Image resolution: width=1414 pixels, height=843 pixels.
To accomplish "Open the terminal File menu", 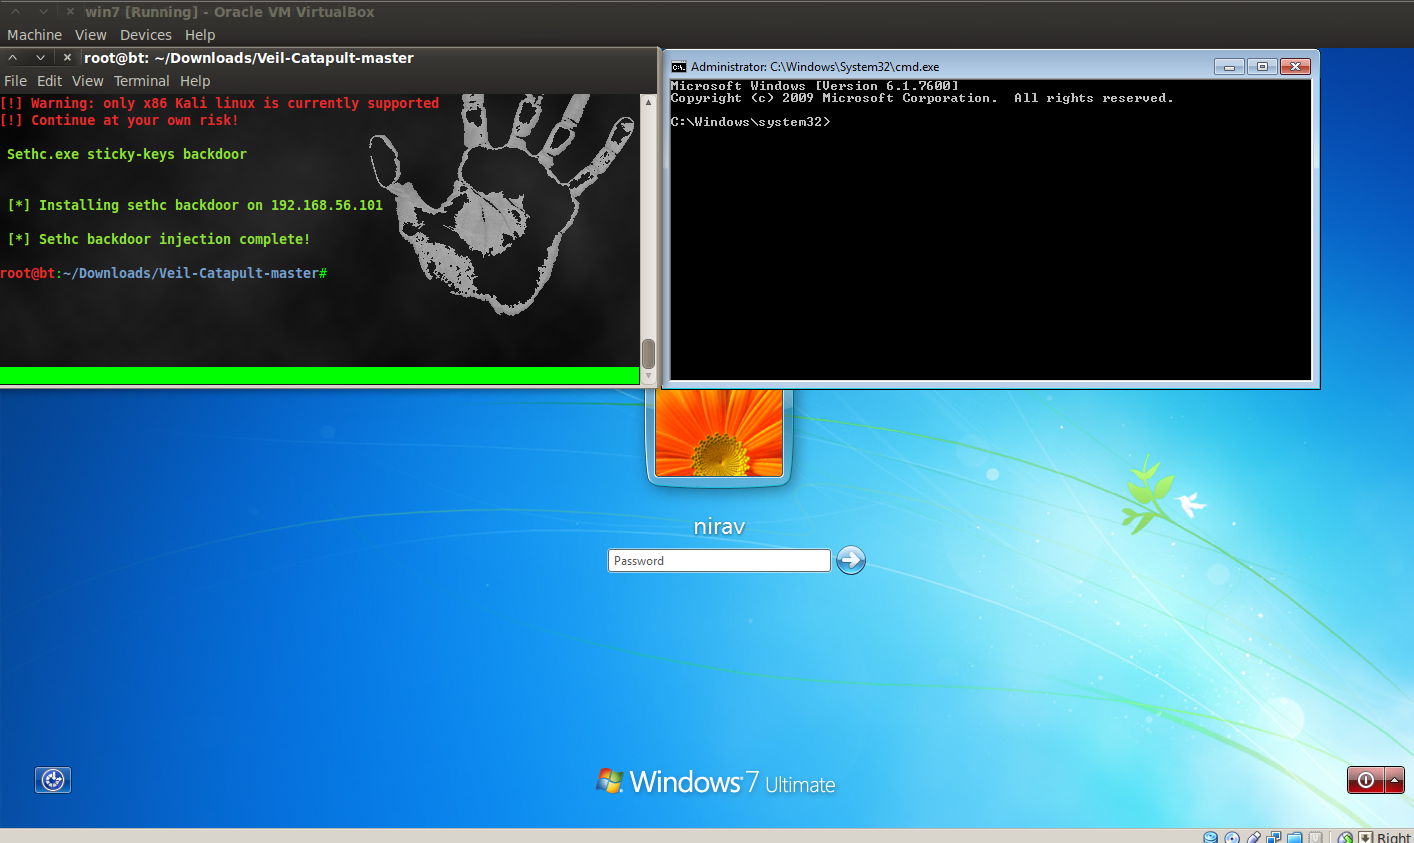I will (15, 81).
